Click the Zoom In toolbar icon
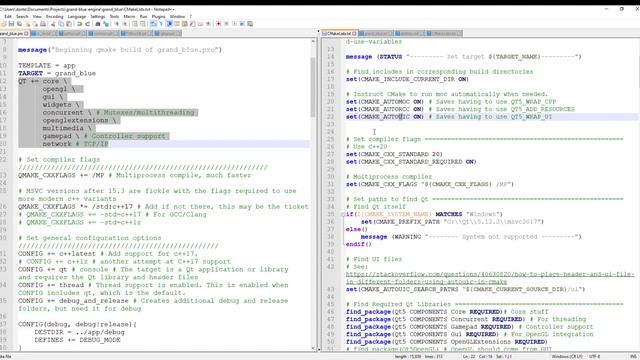This screenshot has height=360, width=640. coord(117,24)
